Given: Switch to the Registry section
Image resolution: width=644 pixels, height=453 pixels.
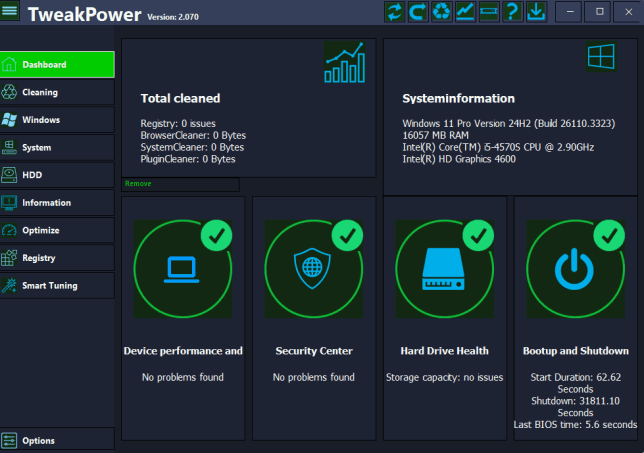Looking at the screenshot, I should [57, 258].
